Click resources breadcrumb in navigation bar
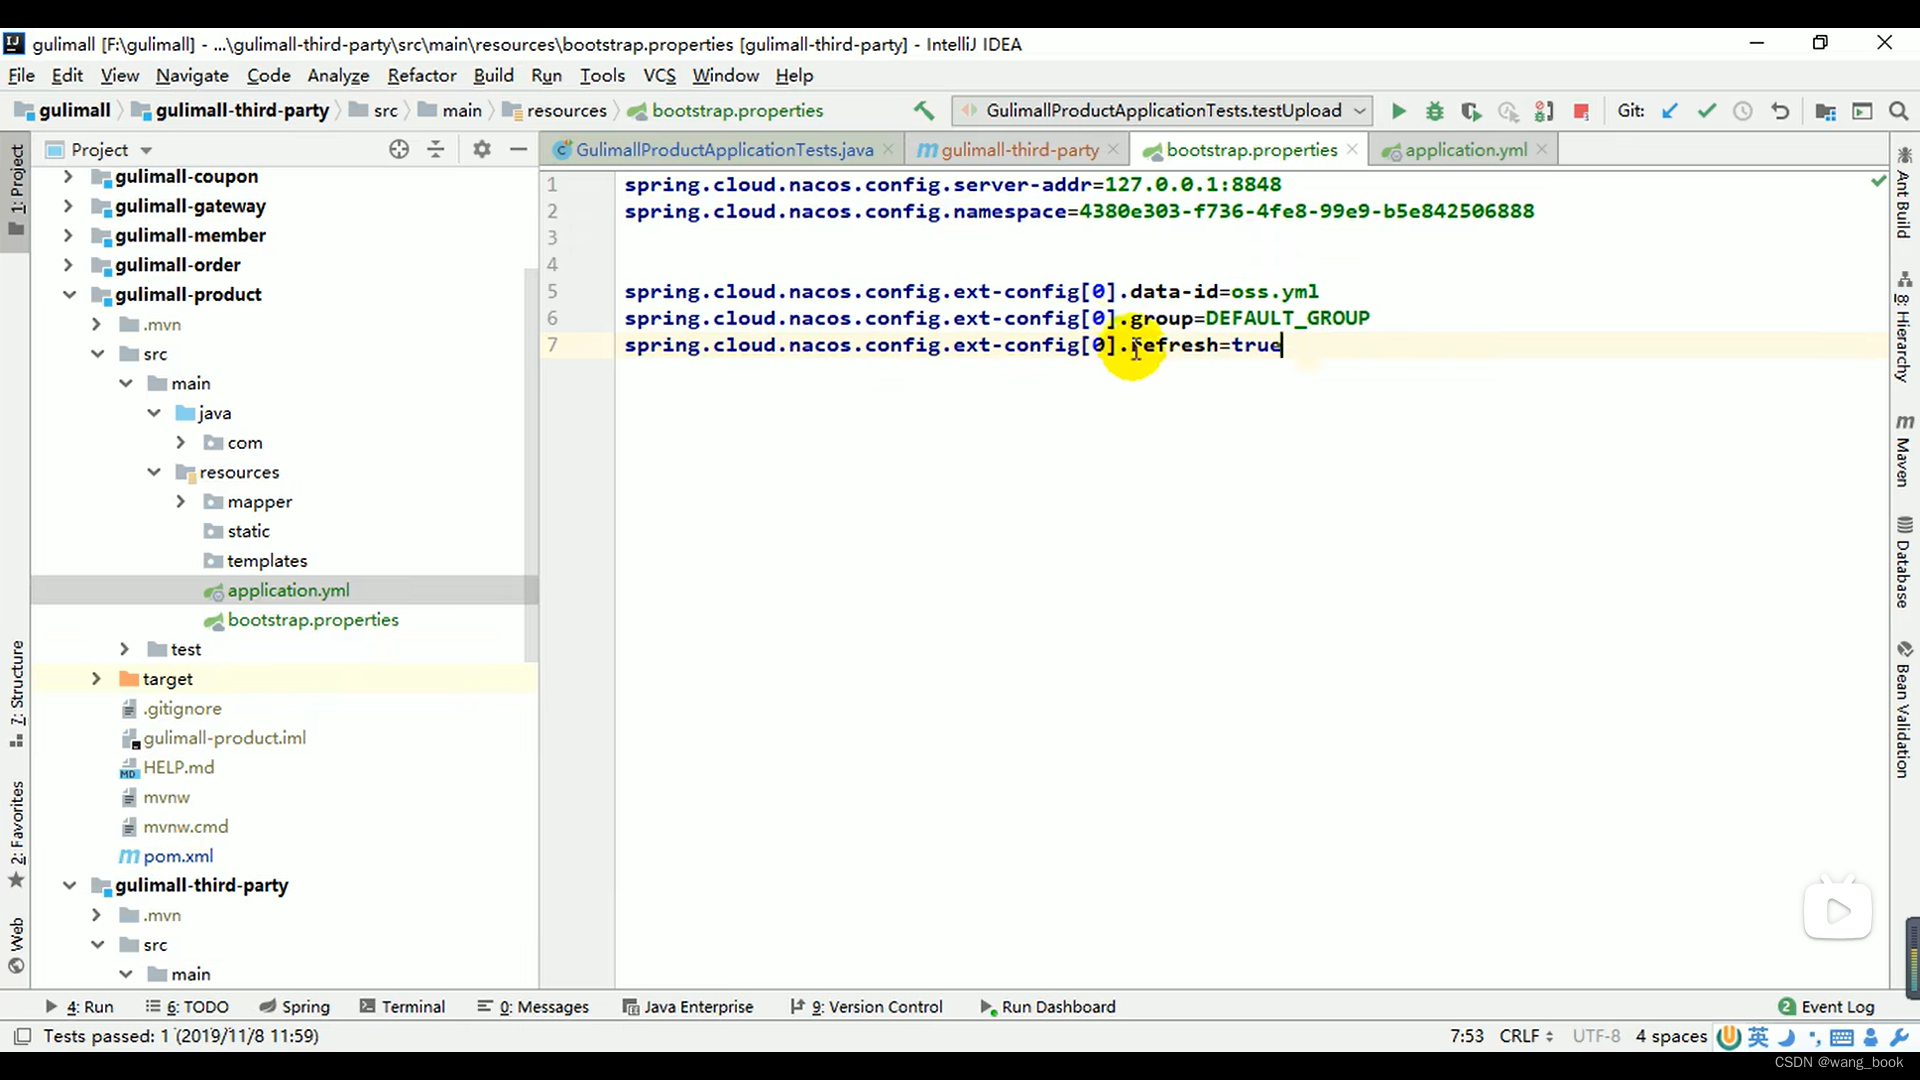Screen dimensions: 1920x1080 click(566, 111)
